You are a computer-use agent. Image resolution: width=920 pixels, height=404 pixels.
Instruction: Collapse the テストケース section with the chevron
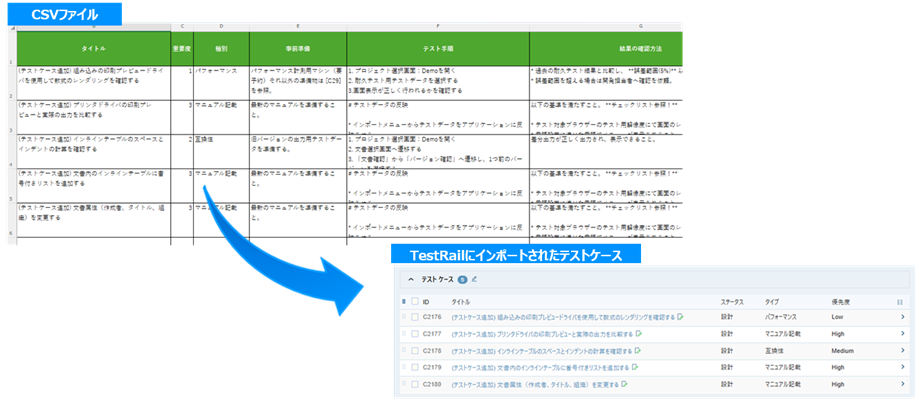click(410, 280)
